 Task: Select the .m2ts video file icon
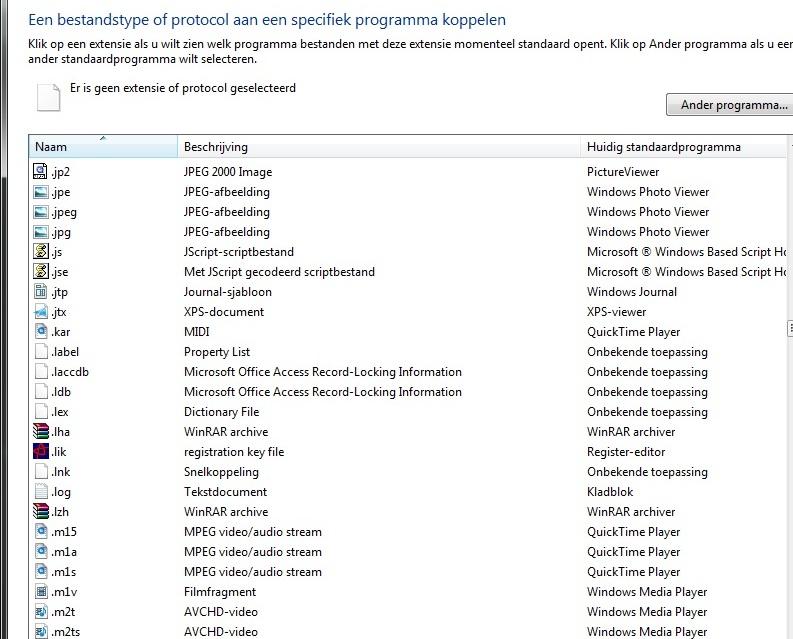pyautogui.click(x=40, y=631)
